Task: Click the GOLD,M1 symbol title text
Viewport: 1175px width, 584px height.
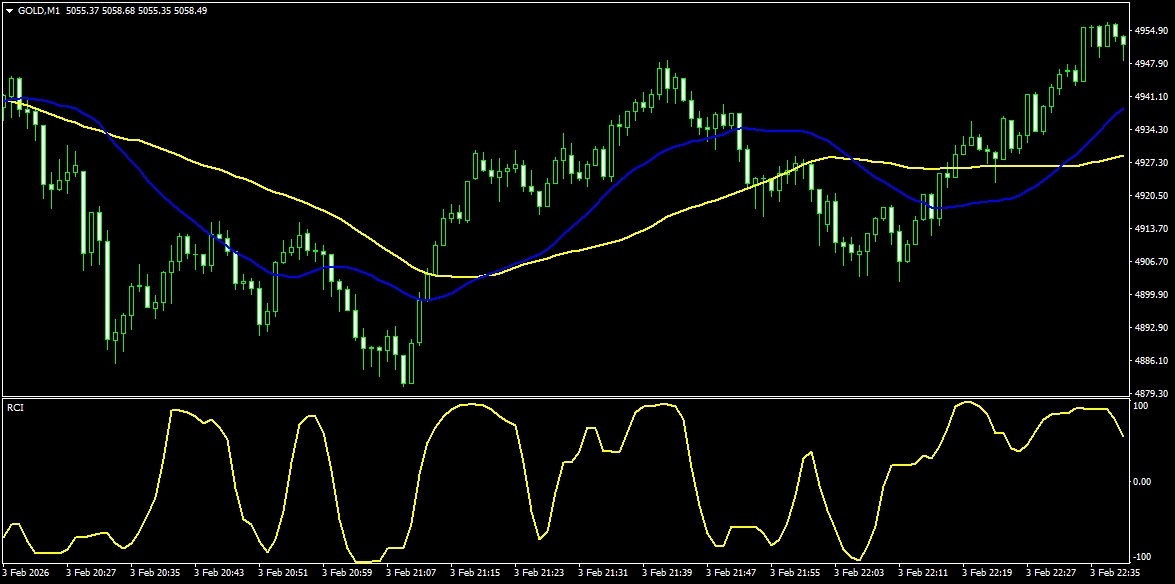Action: (40, 9)
